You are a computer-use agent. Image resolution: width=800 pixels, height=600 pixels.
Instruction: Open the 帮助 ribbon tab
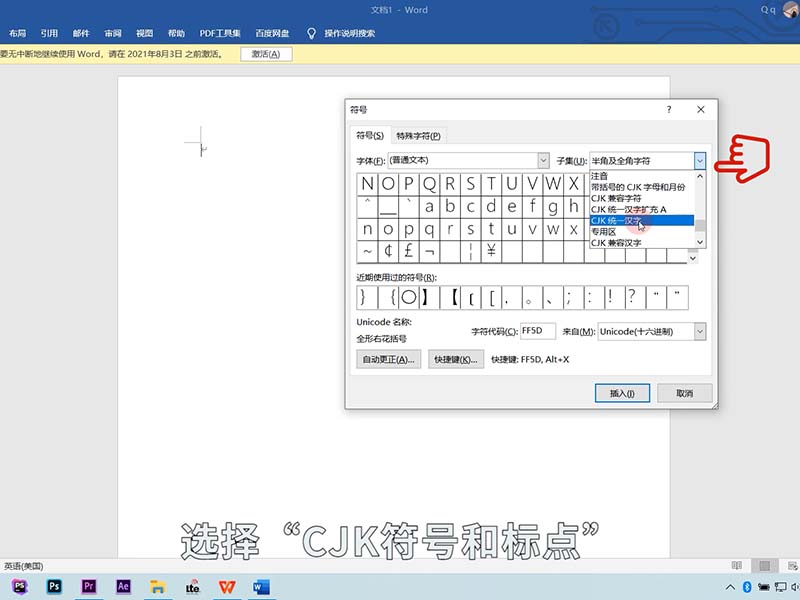click(x=176, y=34)
